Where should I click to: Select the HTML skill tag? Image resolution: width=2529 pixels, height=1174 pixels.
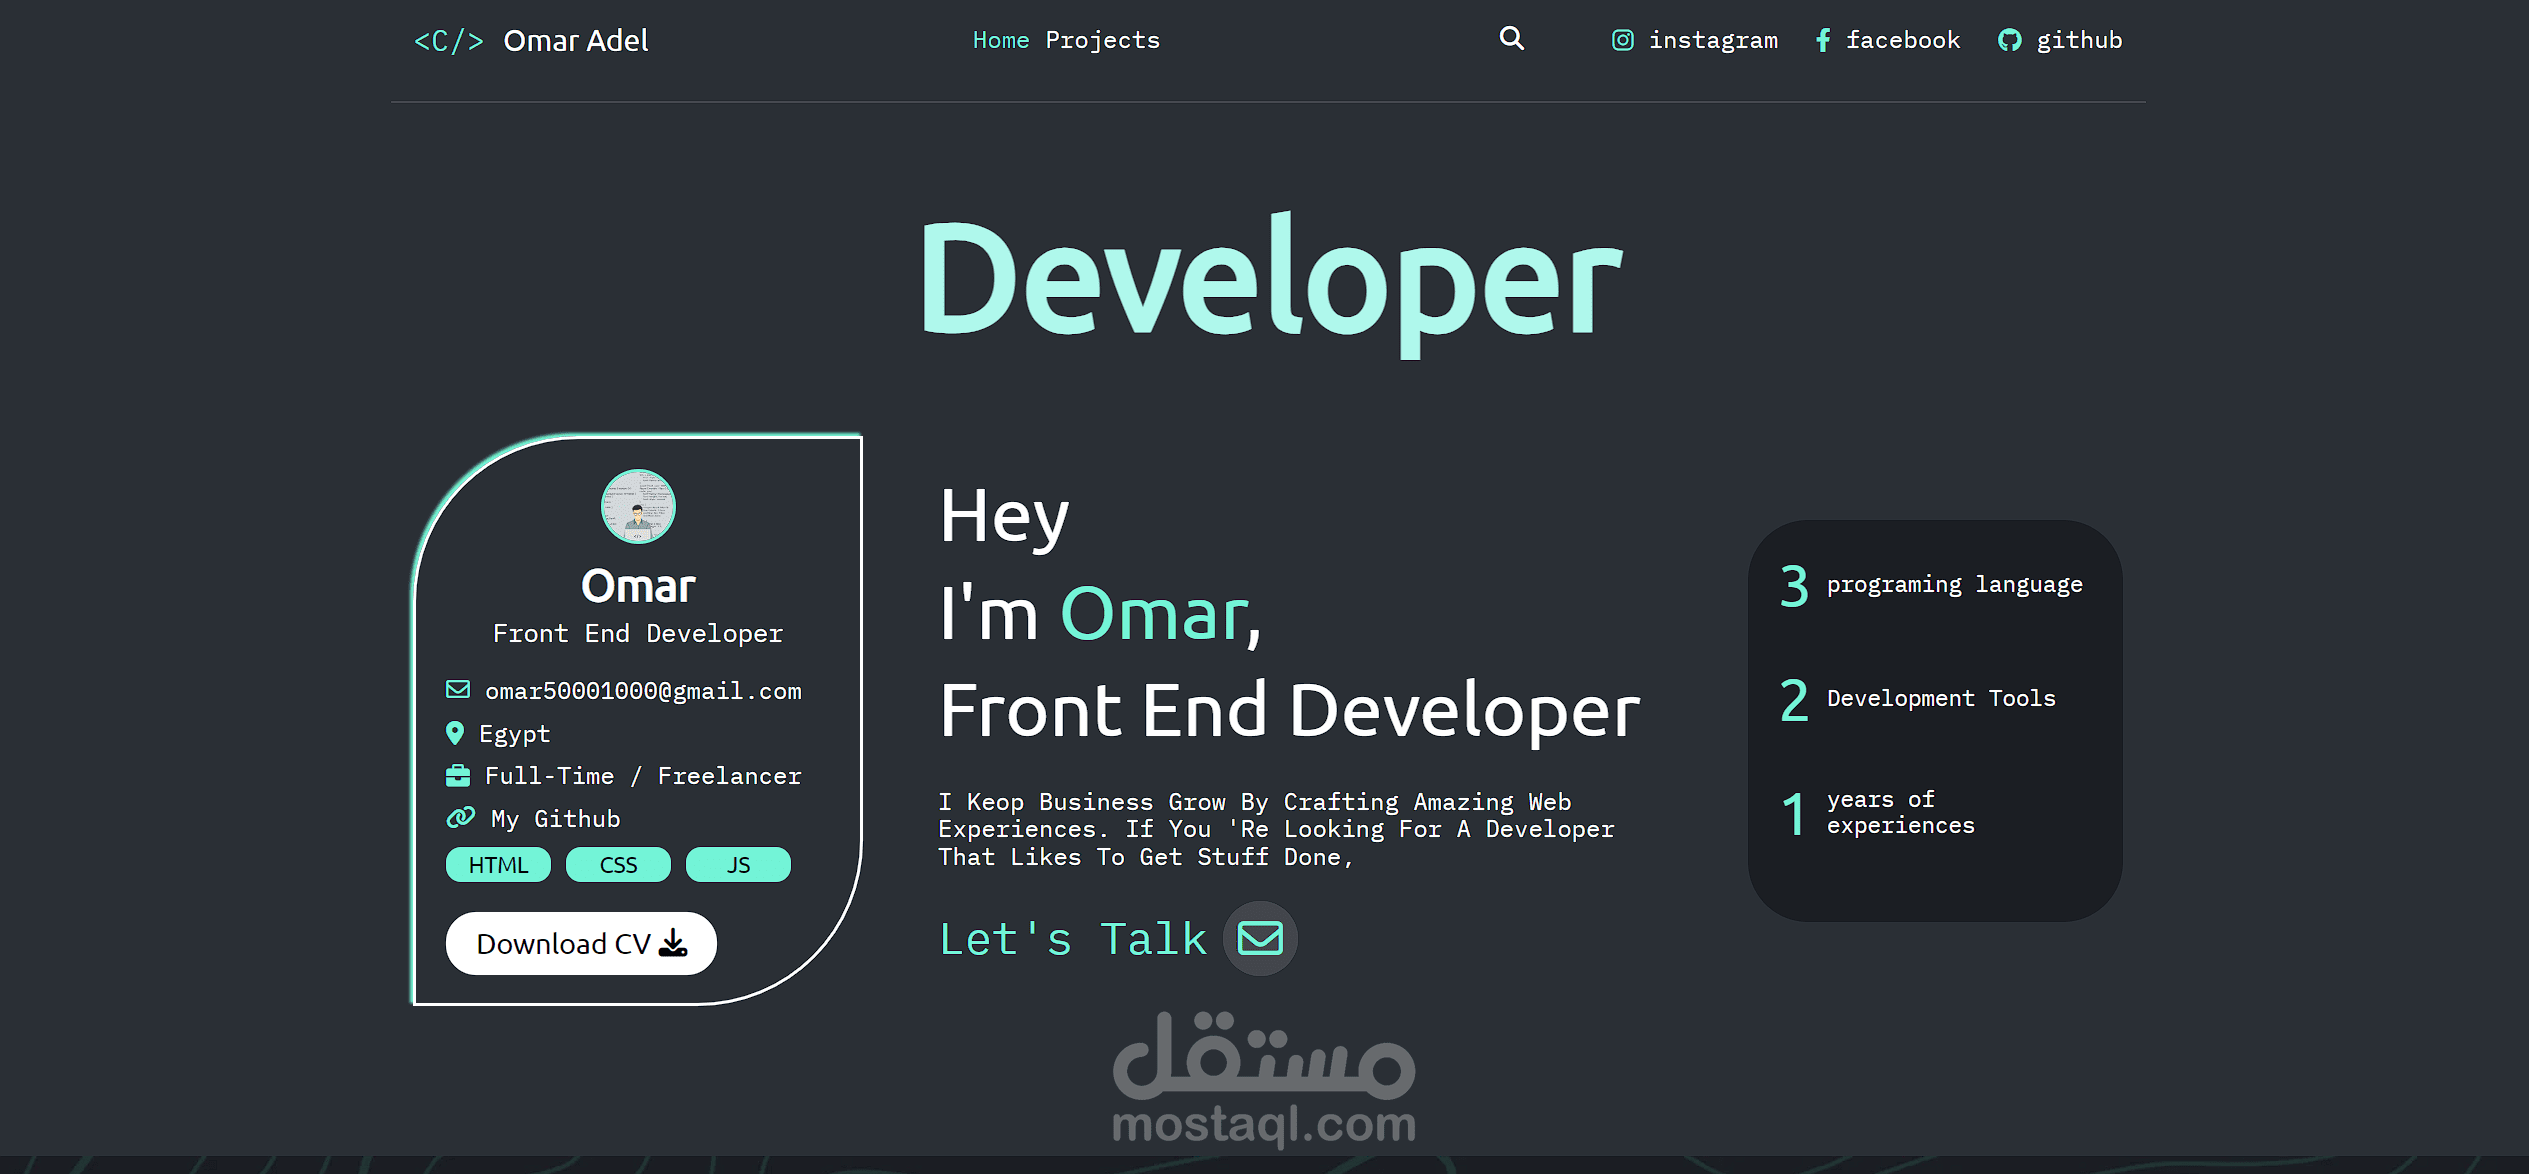[498, 865]
